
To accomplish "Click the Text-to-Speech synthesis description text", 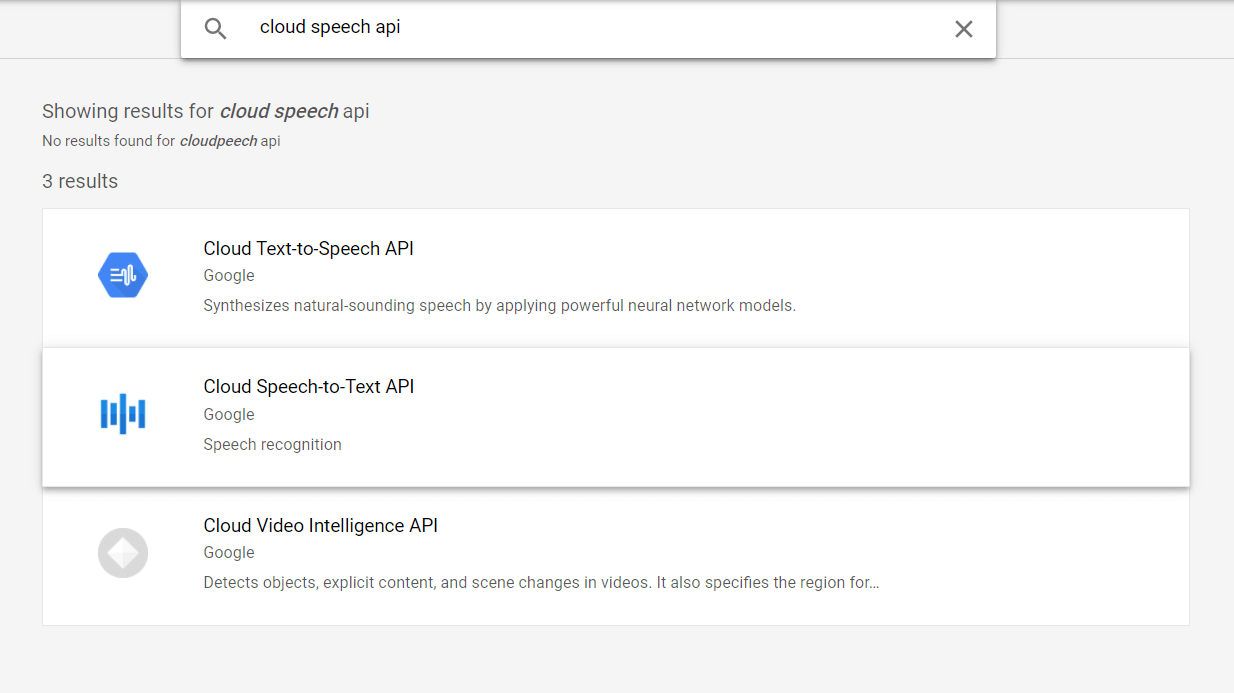I will click(x=498, y=305).
